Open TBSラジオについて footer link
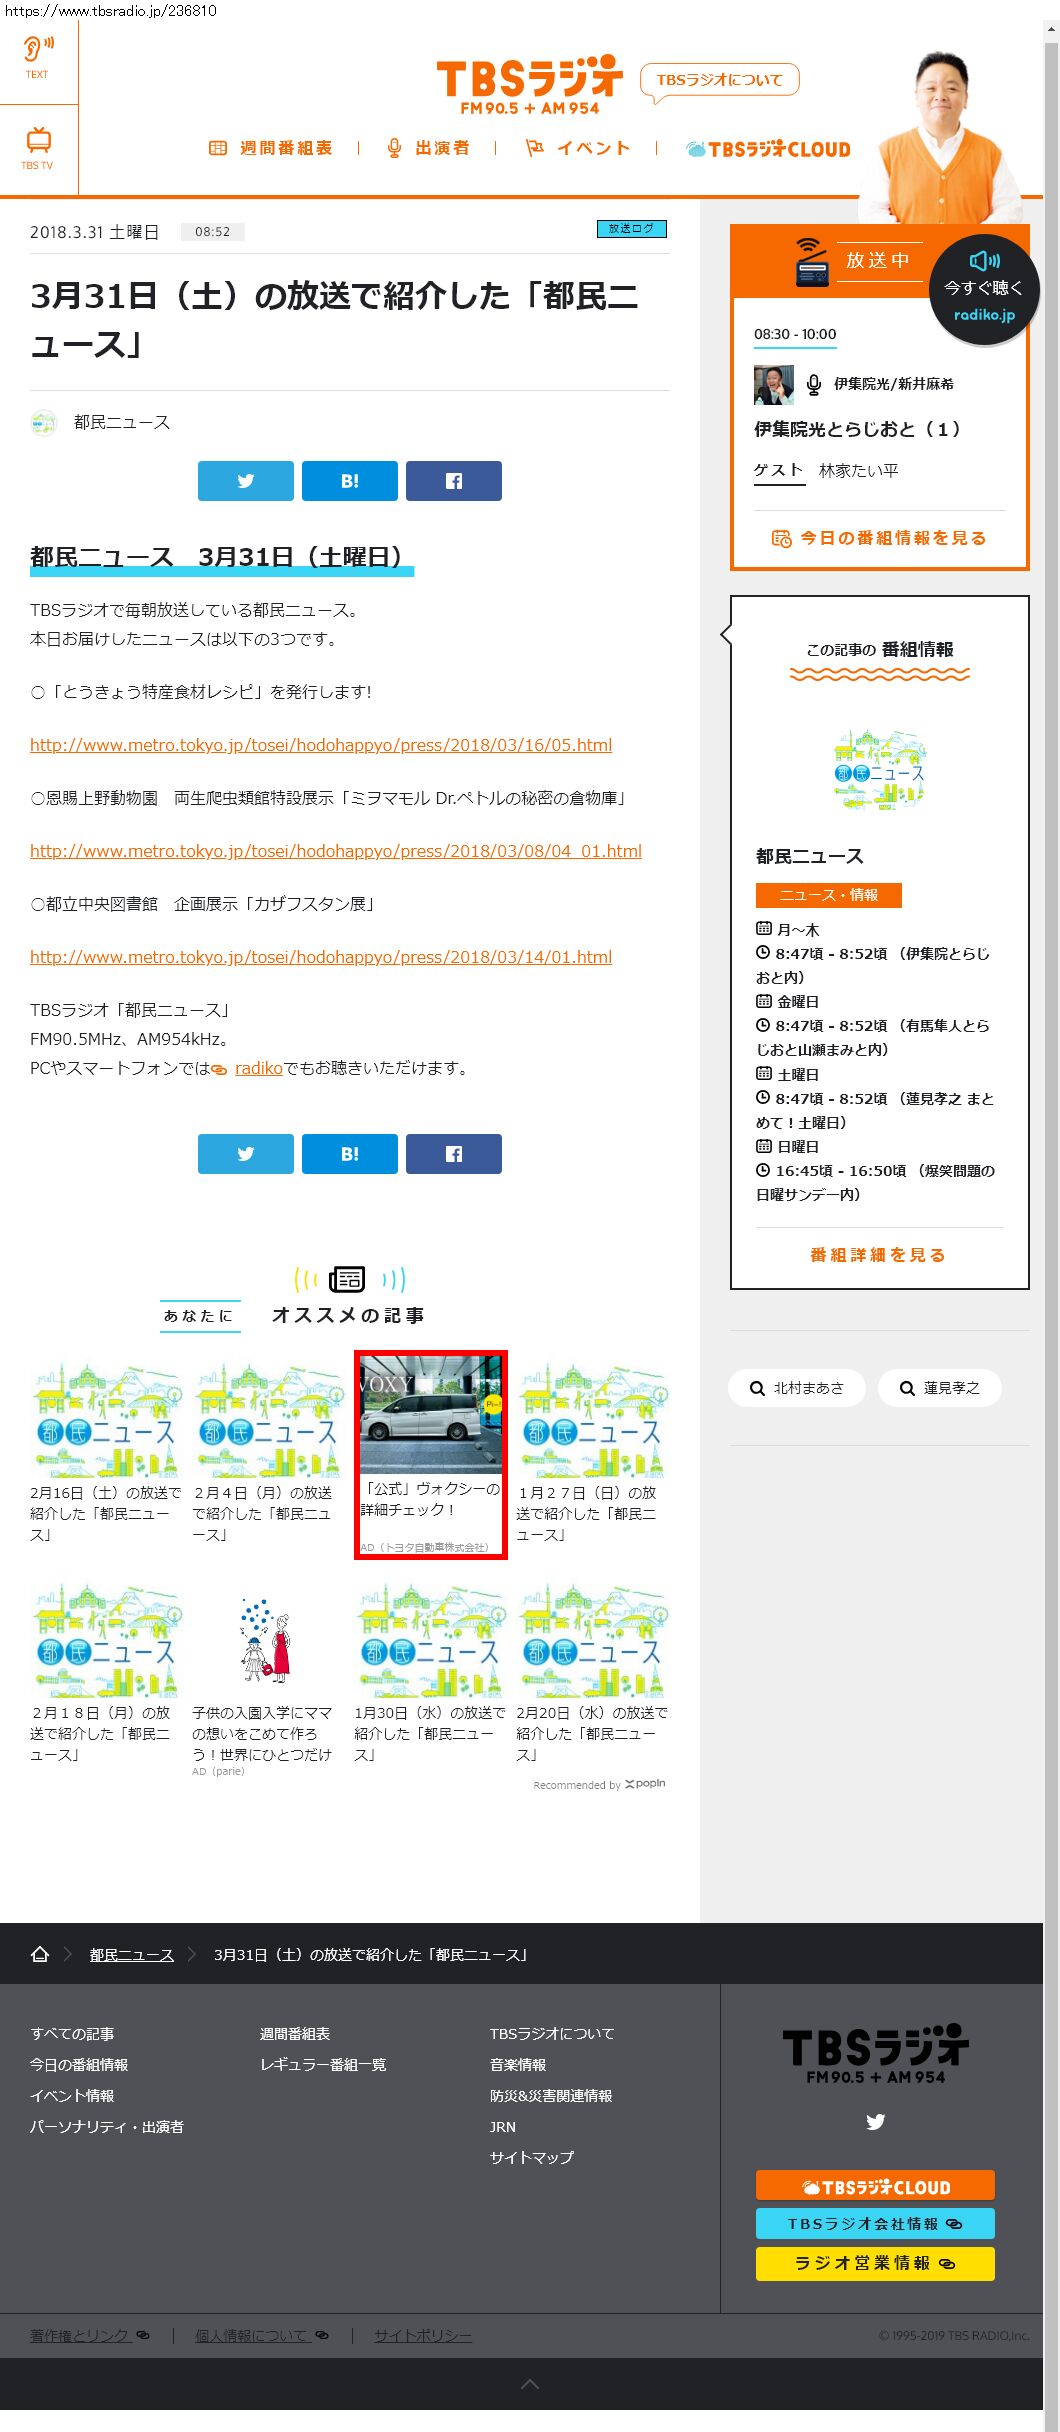Screen dimensions: 1060x2432 [x=552, y=2034]
